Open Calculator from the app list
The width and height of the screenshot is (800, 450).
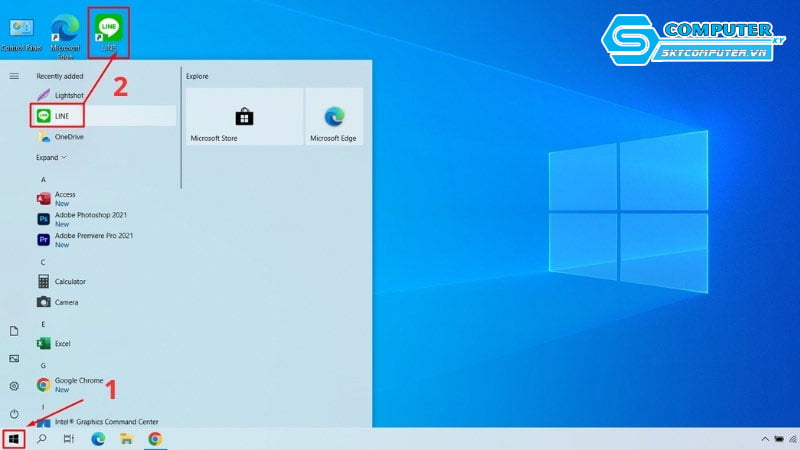[104, 281]
